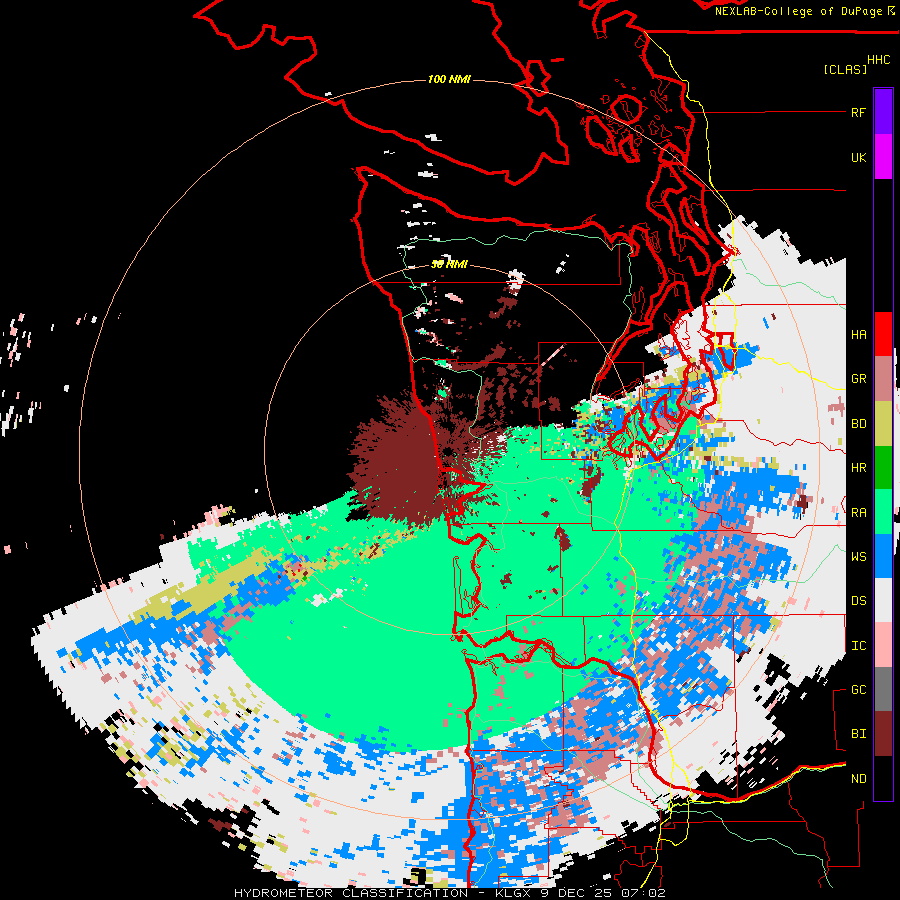Click the GC legend label
This screenshot has width=900, height=900.
click(x=858, y=690)
